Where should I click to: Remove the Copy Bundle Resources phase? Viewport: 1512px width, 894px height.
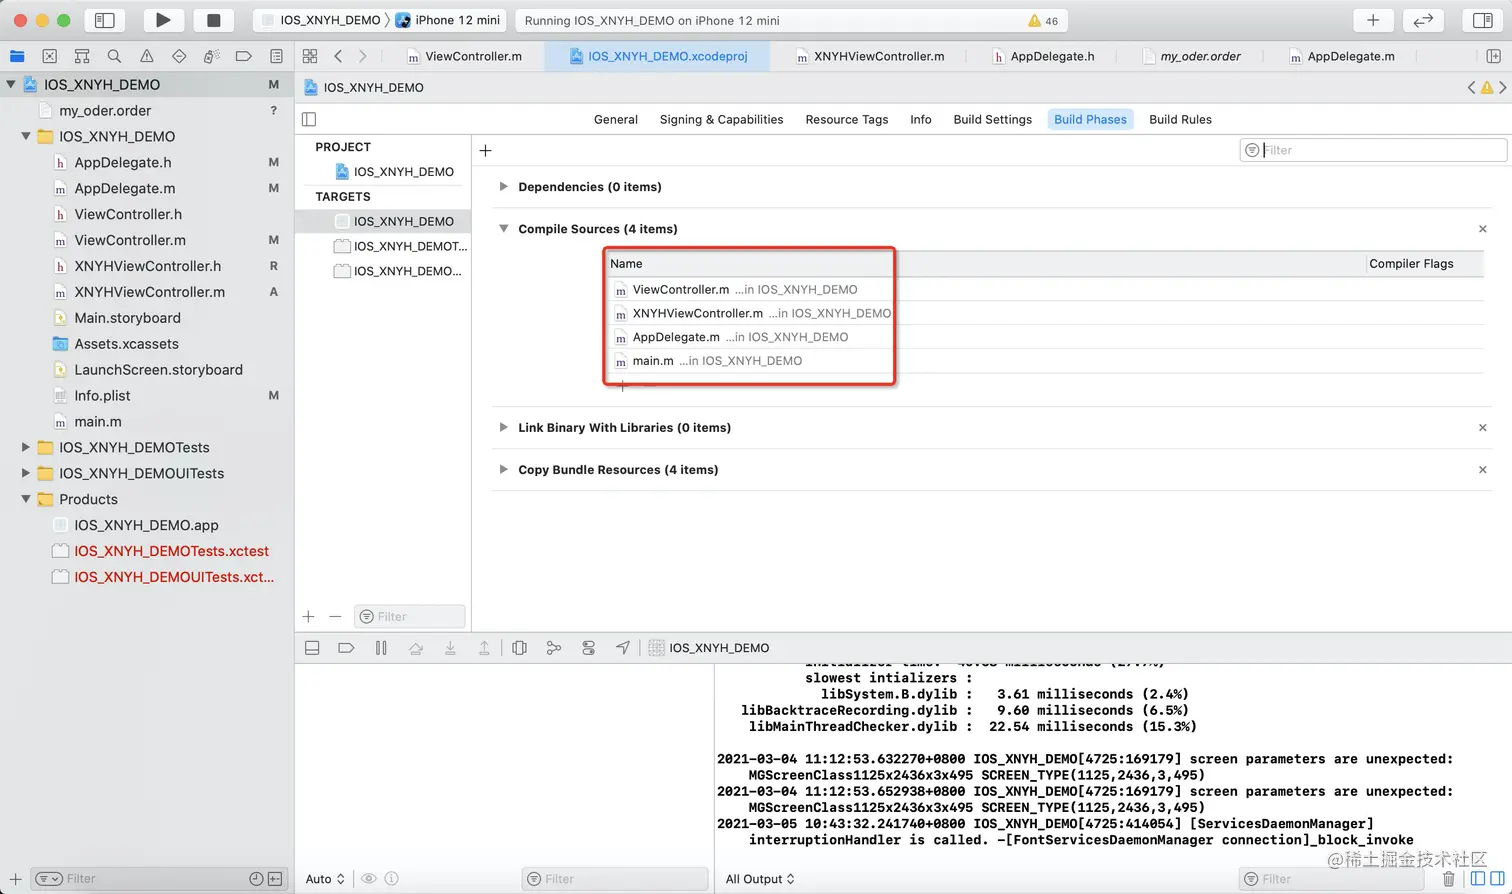pos(1483,469)
